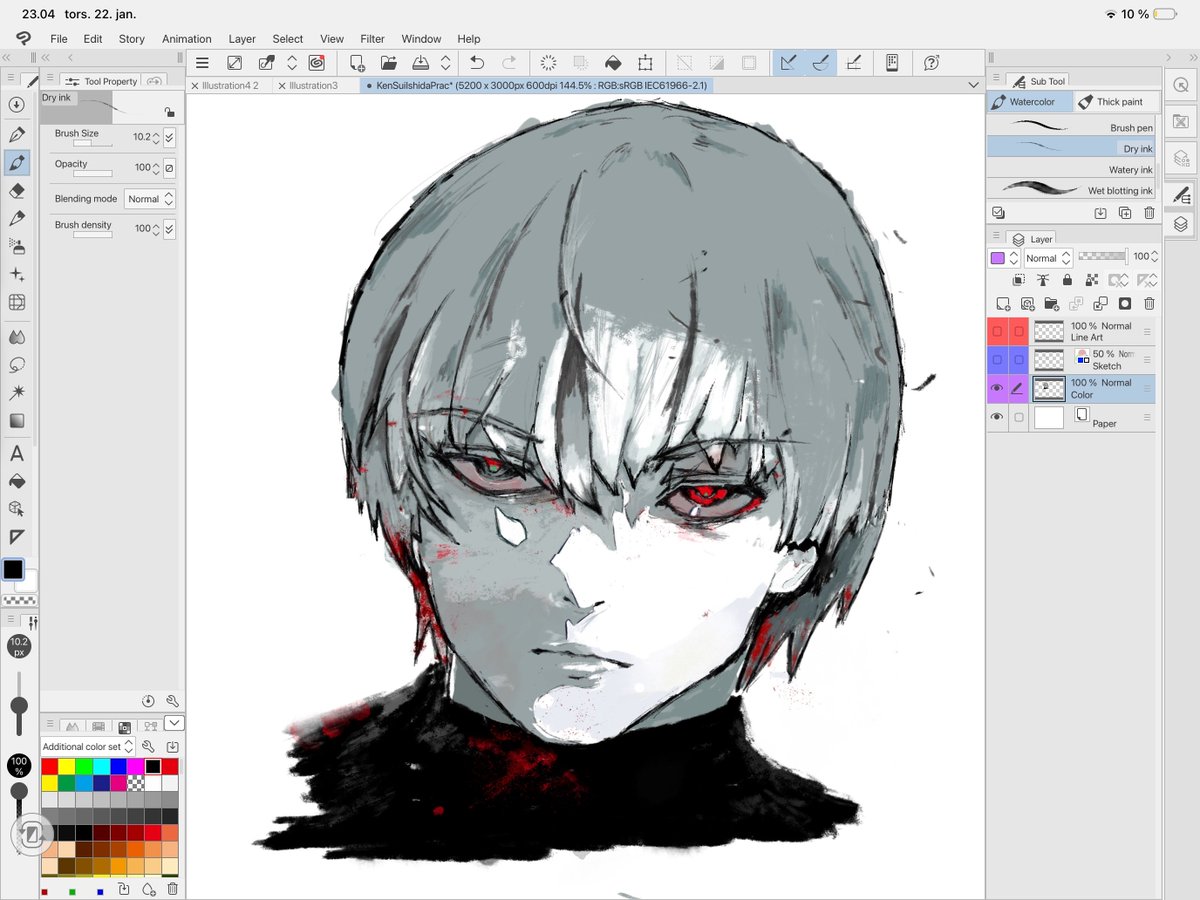Select the Ruler triangle tool
1200x900 pixels.
tap(17, 538)
